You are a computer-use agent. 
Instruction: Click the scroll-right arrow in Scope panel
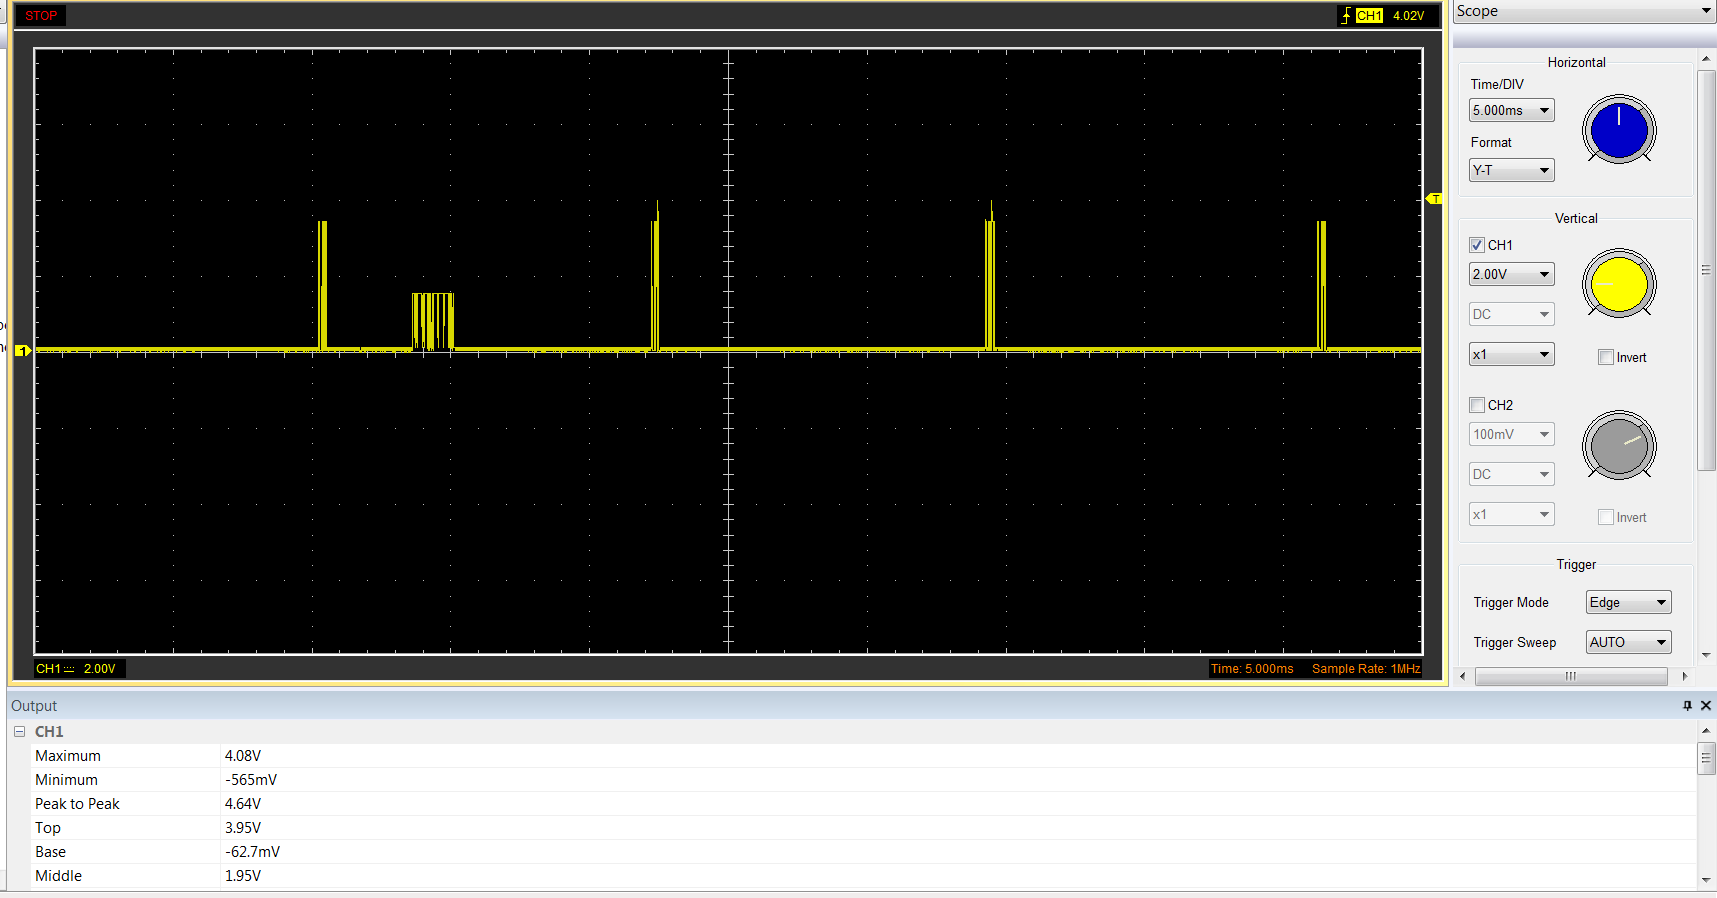(1685, 677)
